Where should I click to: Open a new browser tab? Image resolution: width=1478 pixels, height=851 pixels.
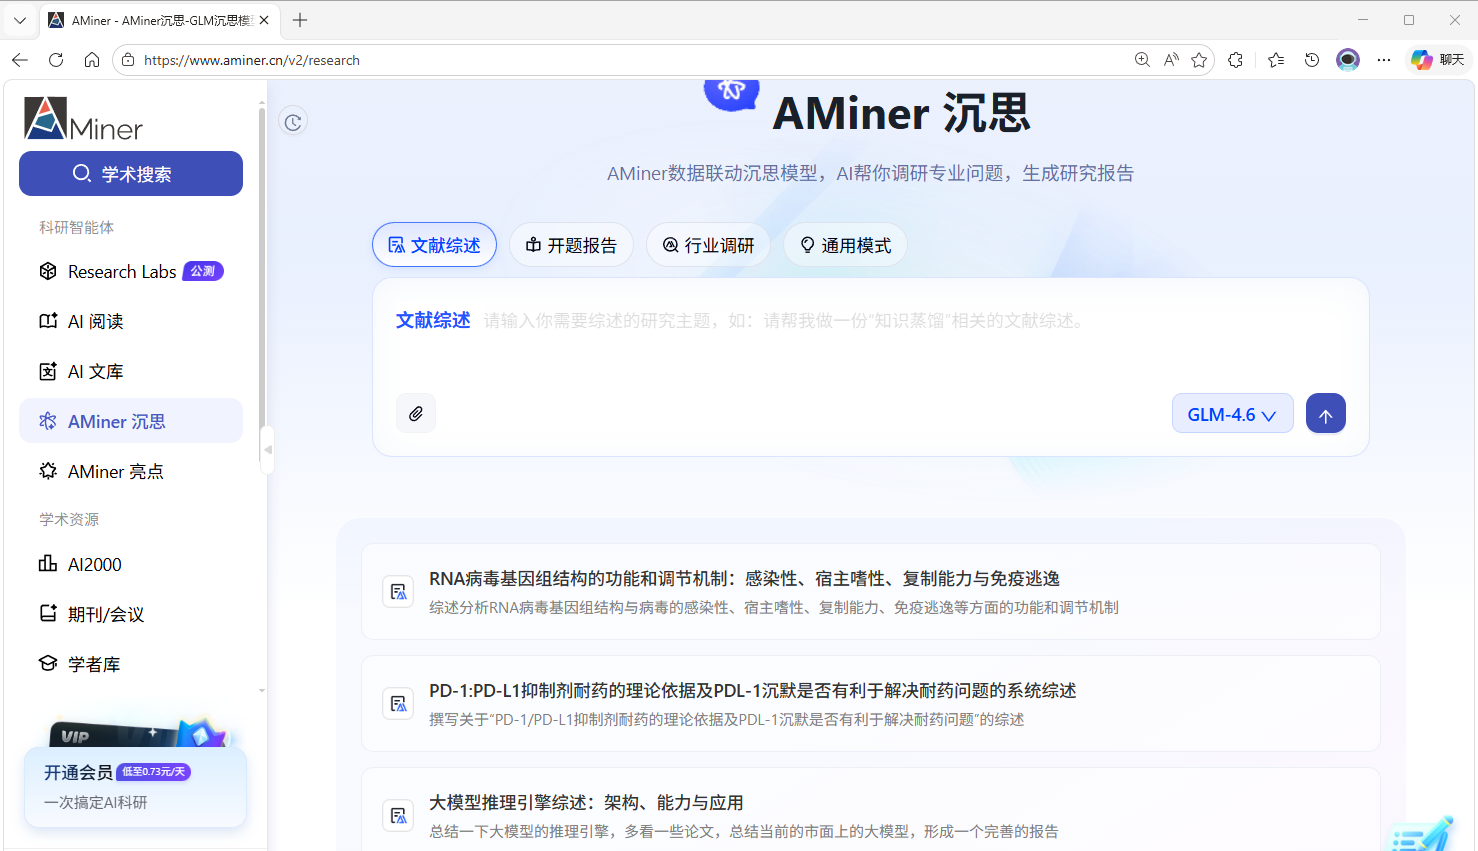[300, 20]
